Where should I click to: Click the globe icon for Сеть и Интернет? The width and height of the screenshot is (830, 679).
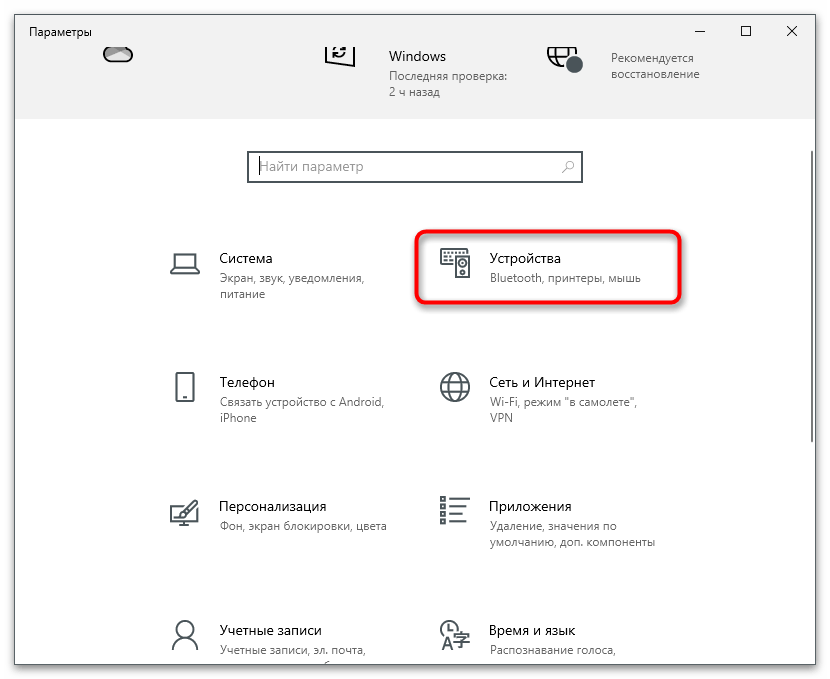coord(455,387)
